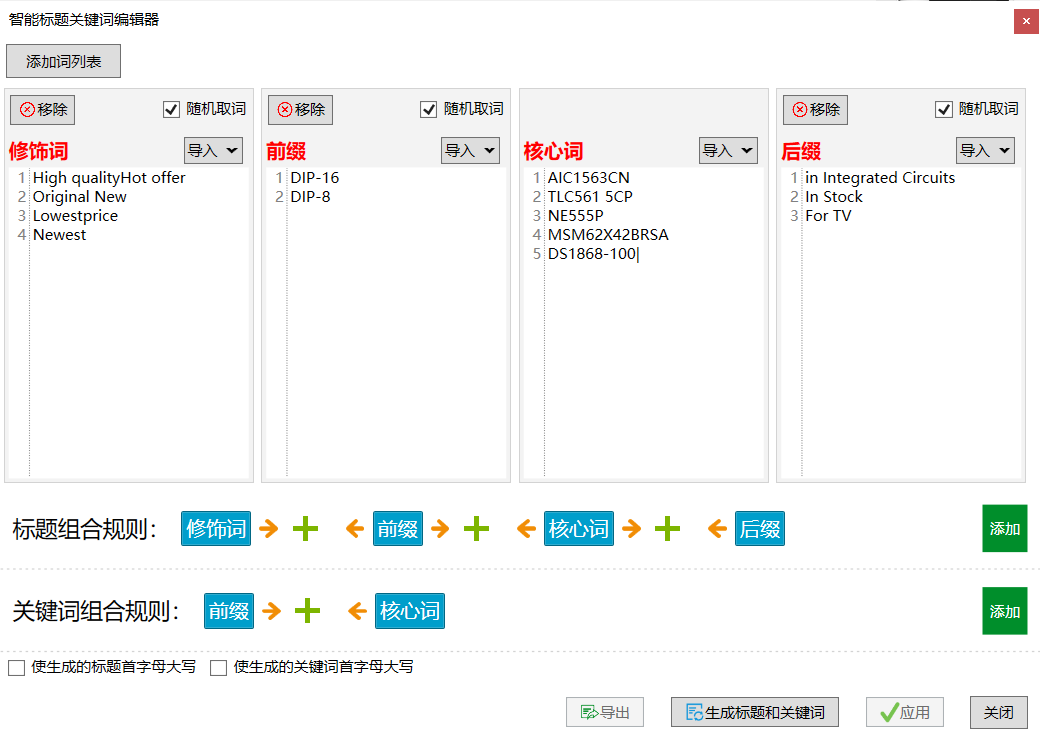1040x741 pixels.
Task: Remove the 前缀 word list
Action: pyautogui.click(x=300, y=110)
